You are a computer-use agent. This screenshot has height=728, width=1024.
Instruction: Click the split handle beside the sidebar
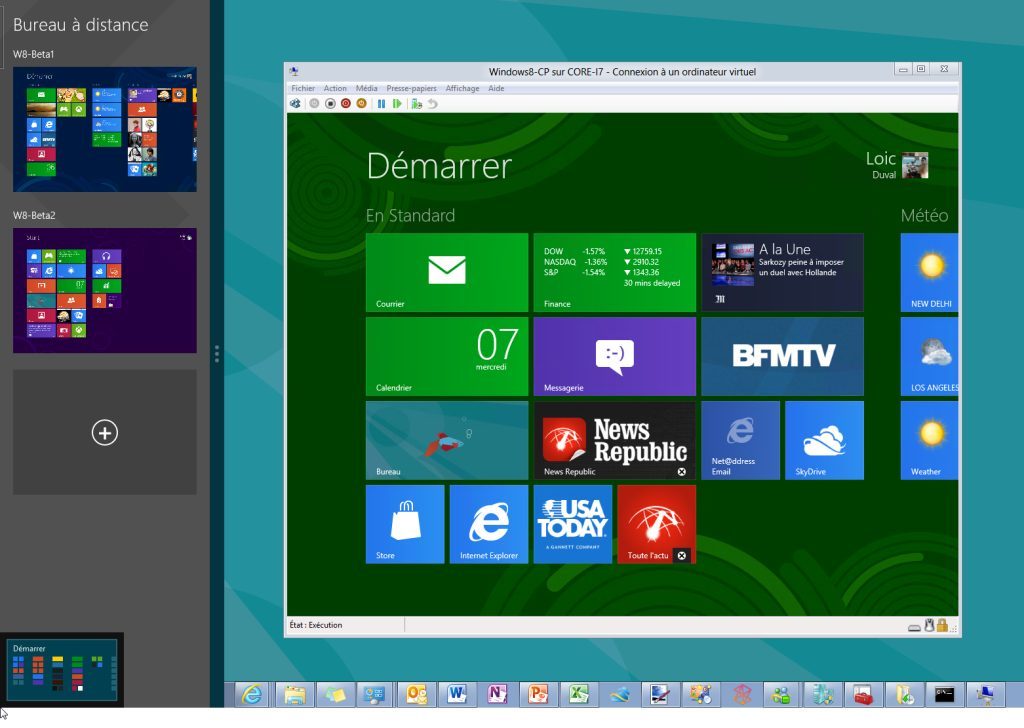coord(217,354)
